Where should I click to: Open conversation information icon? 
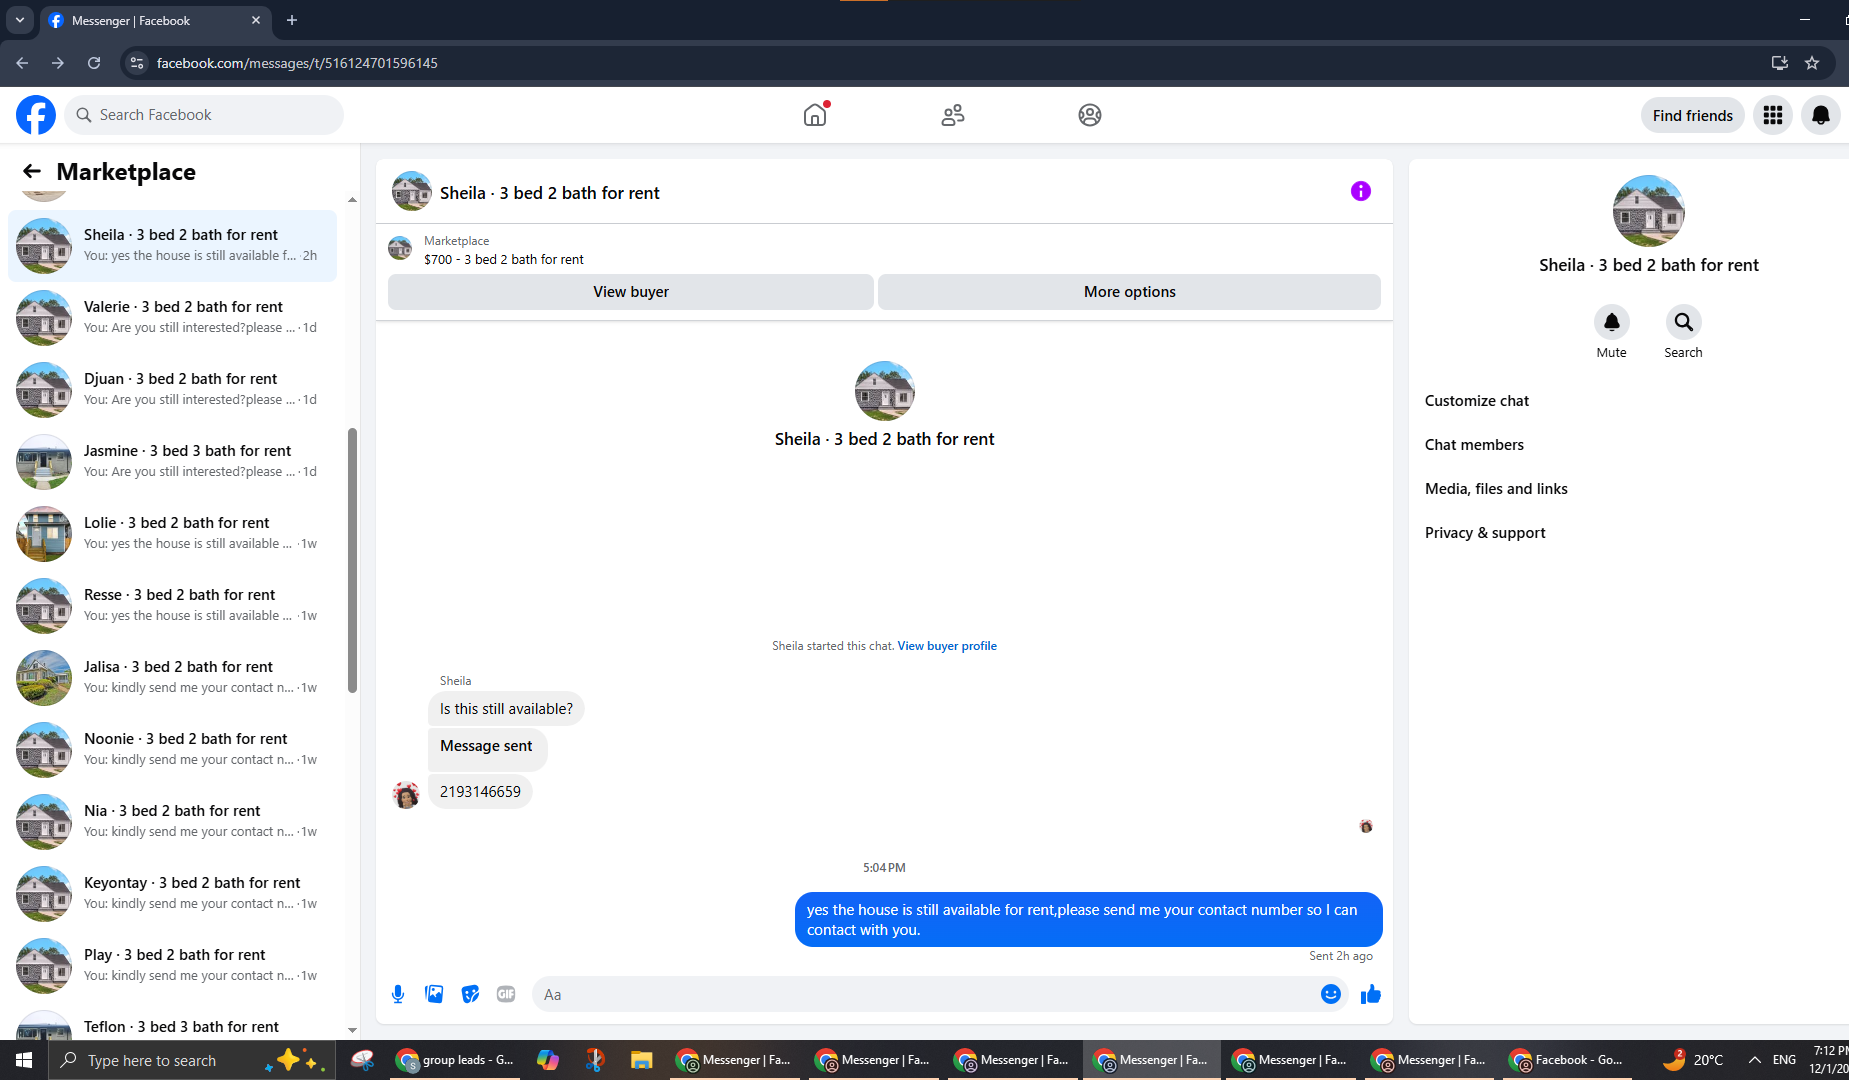pyautogui.click(x=1361, y=191)
